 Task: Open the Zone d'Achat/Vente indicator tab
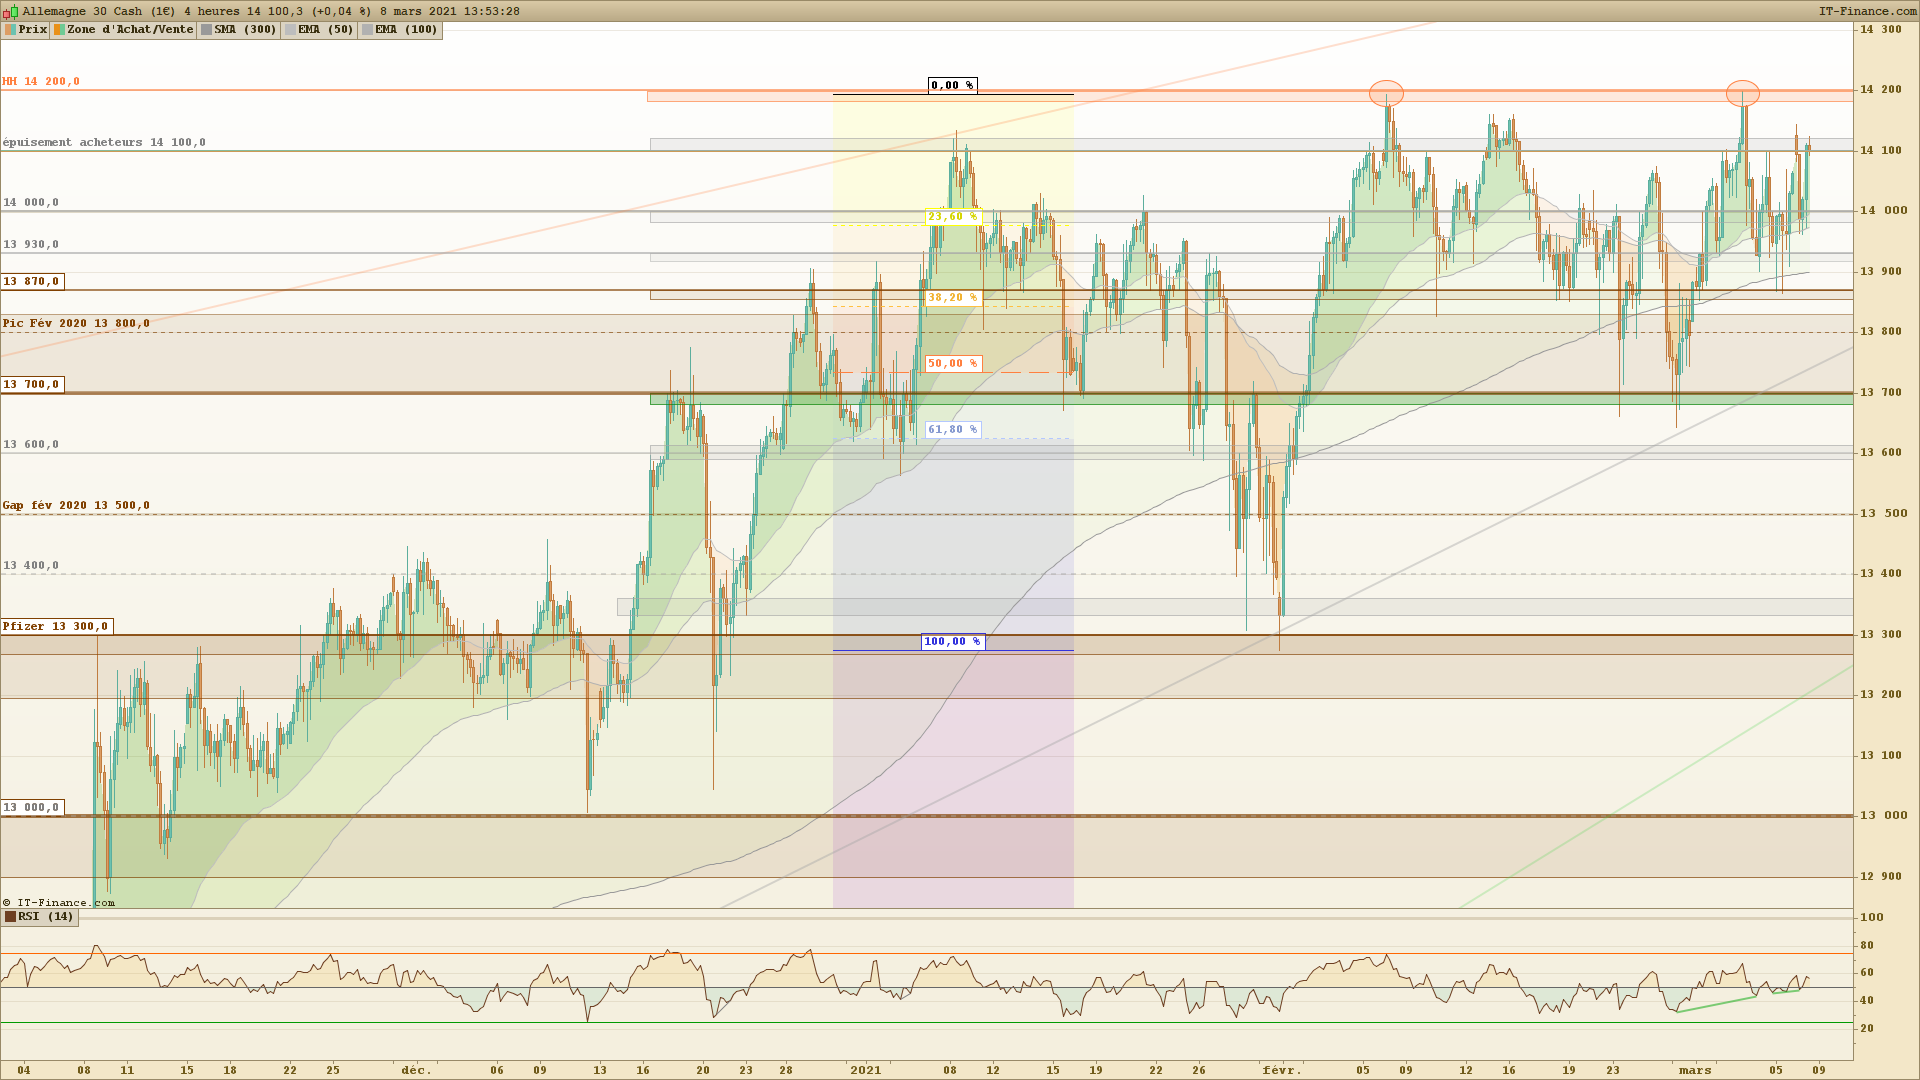click(x=129, y=30)
